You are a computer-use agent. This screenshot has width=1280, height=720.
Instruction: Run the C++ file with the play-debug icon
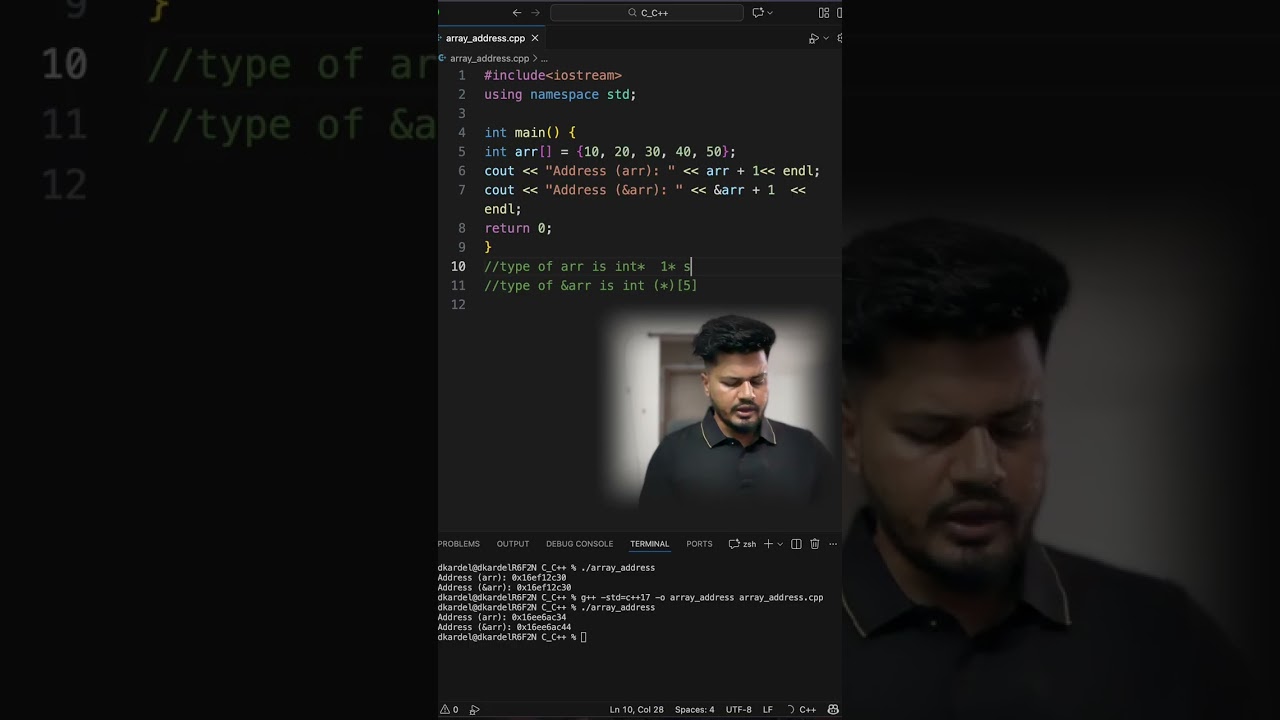click(x=813, y=38)
